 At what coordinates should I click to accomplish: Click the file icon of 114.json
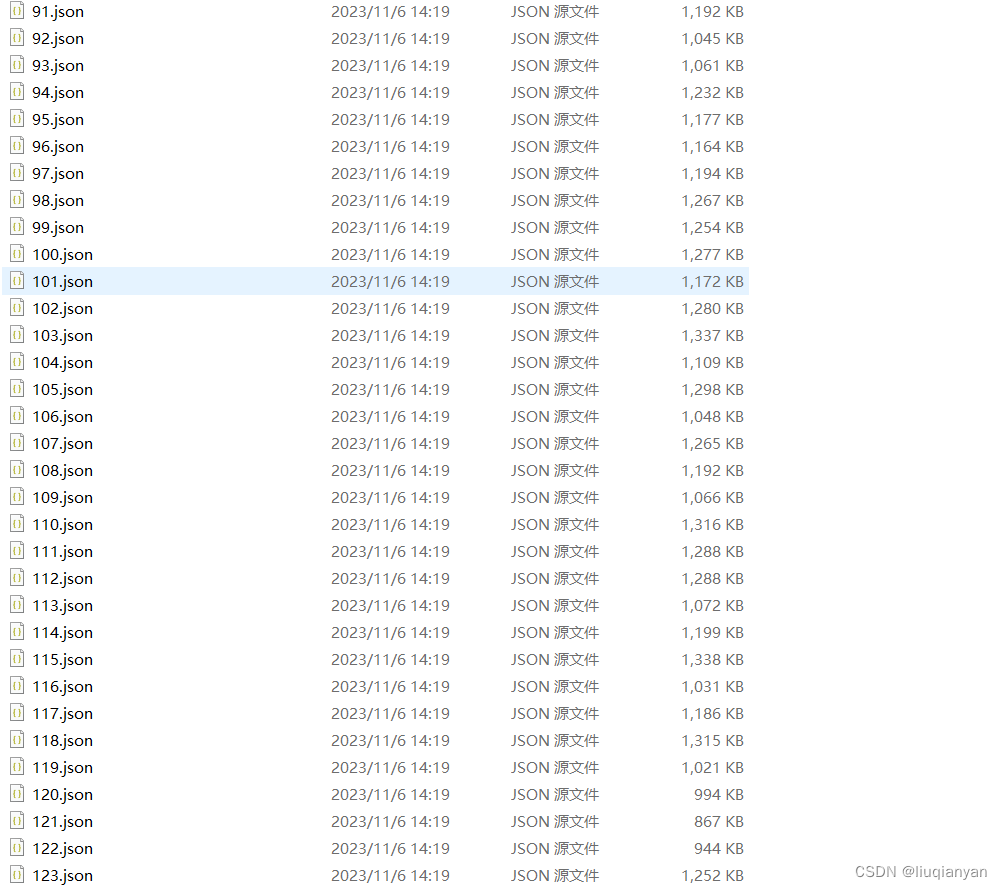point(17,632)
